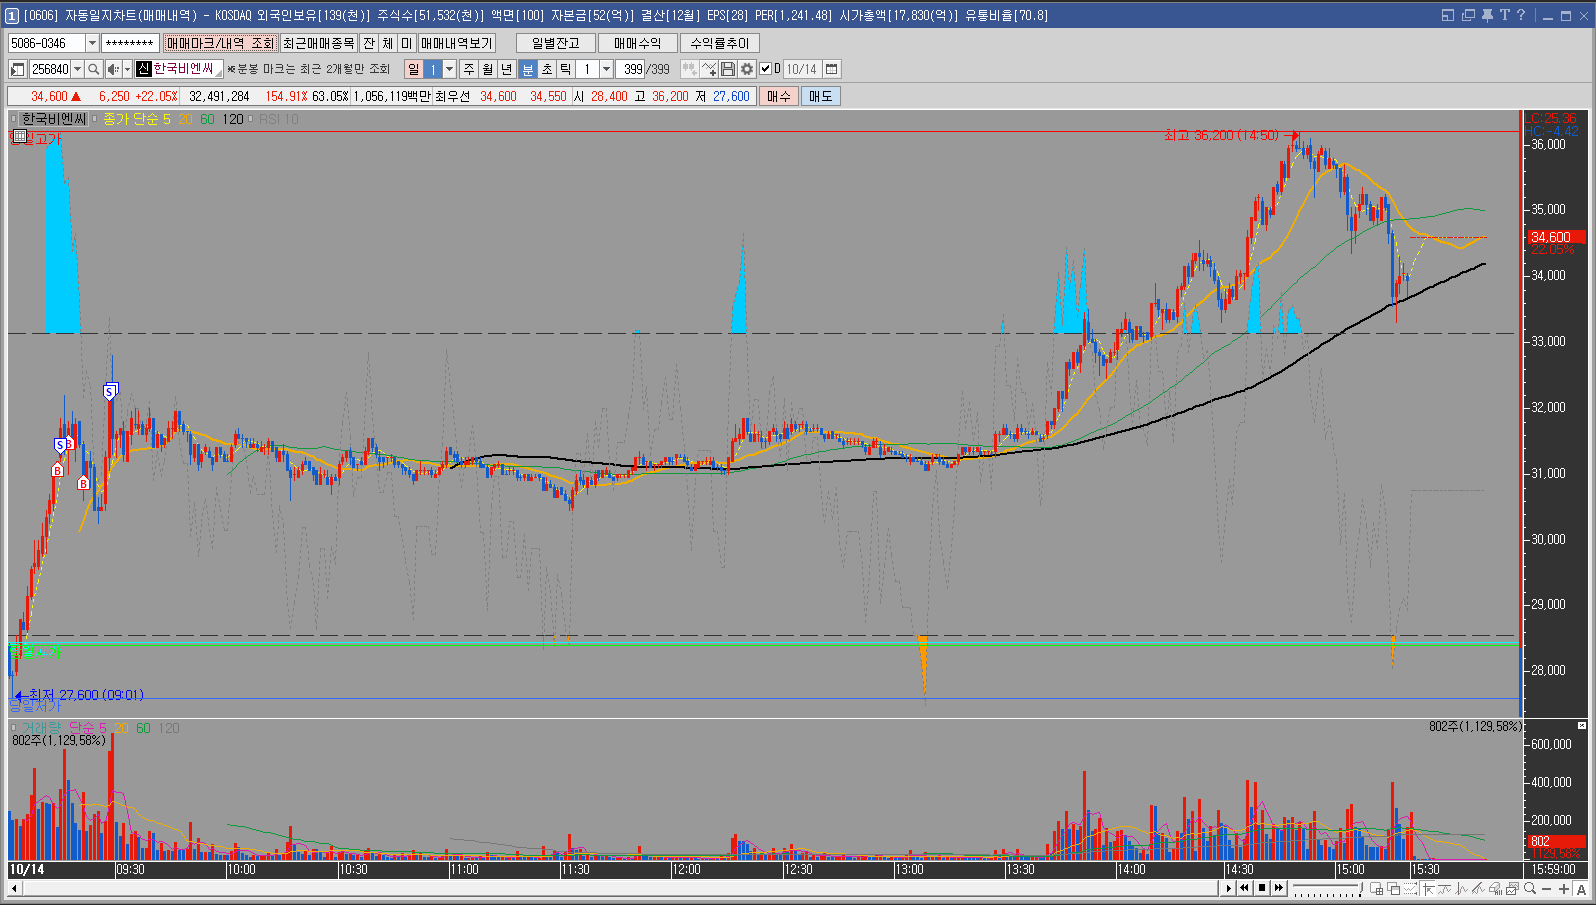Screen dimensions: 1596x905
Task: Click the overlapping windows icon in bottom toolbar
Action: coord(1393,888)
